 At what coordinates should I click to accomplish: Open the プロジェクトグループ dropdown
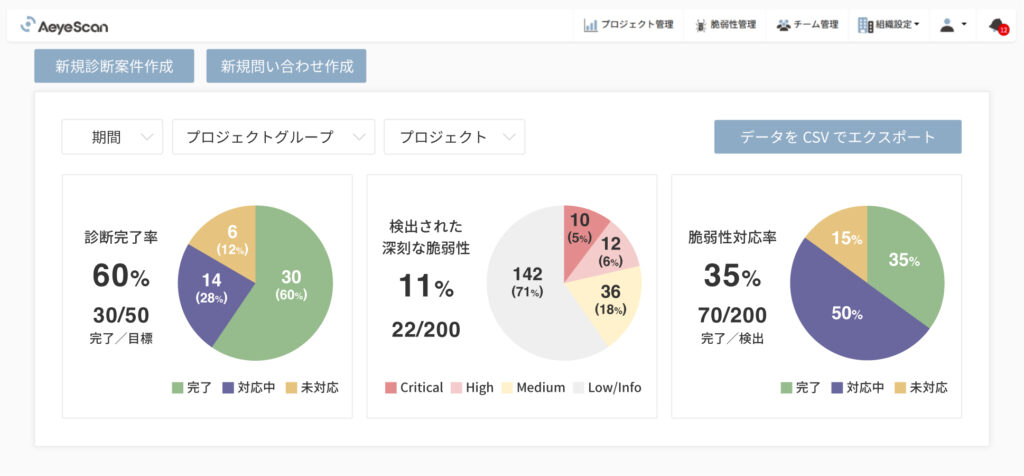click(273, 137)
